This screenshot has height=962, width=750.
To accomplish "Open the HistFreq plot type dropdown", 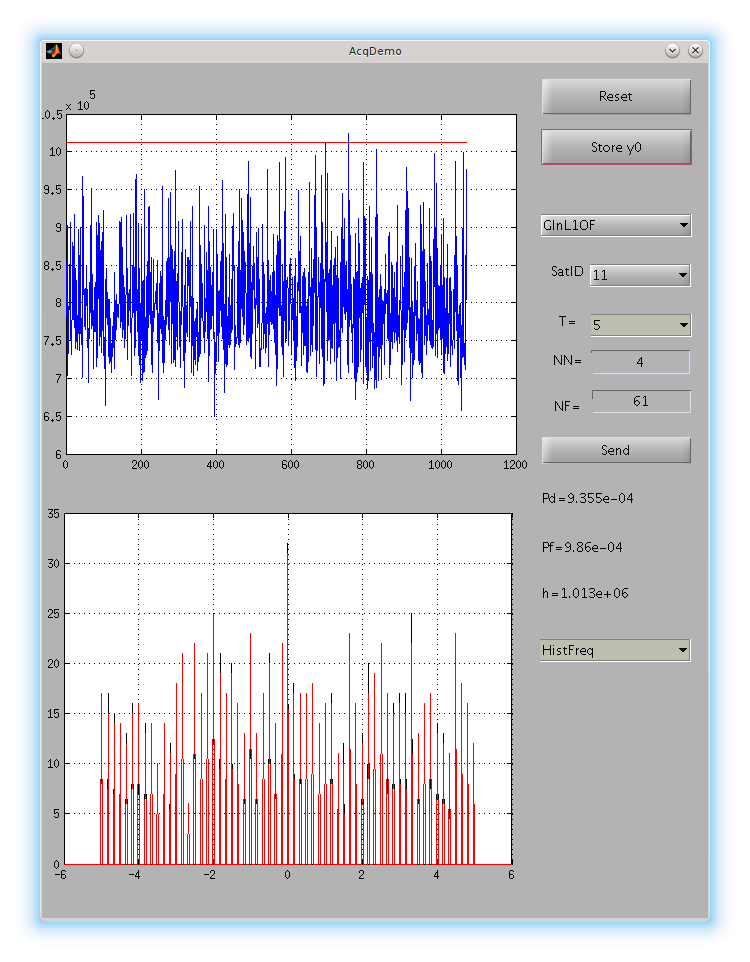I will tap(616, 651).
